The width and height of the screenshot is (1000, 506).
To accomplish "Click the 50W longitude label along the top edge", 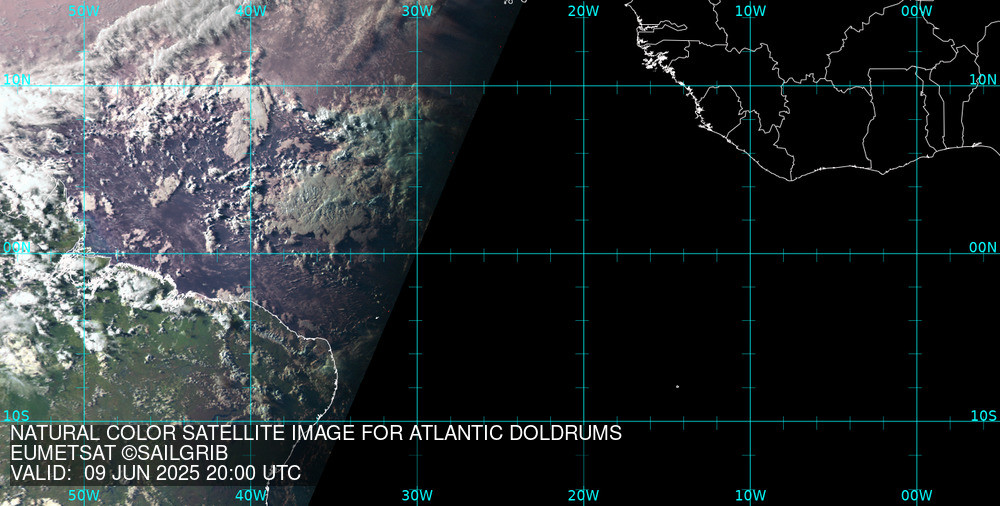I will coord(84,11).
